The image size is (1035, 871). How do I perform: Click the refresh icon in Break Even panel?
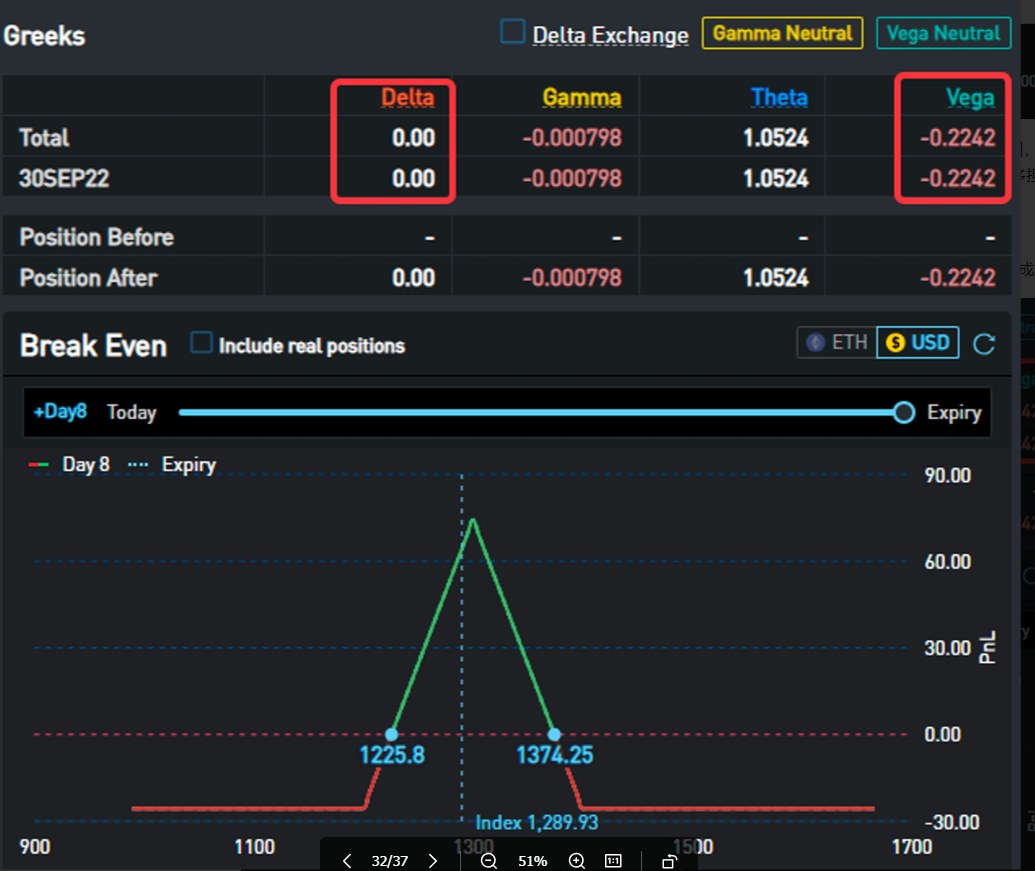(984, 344)
